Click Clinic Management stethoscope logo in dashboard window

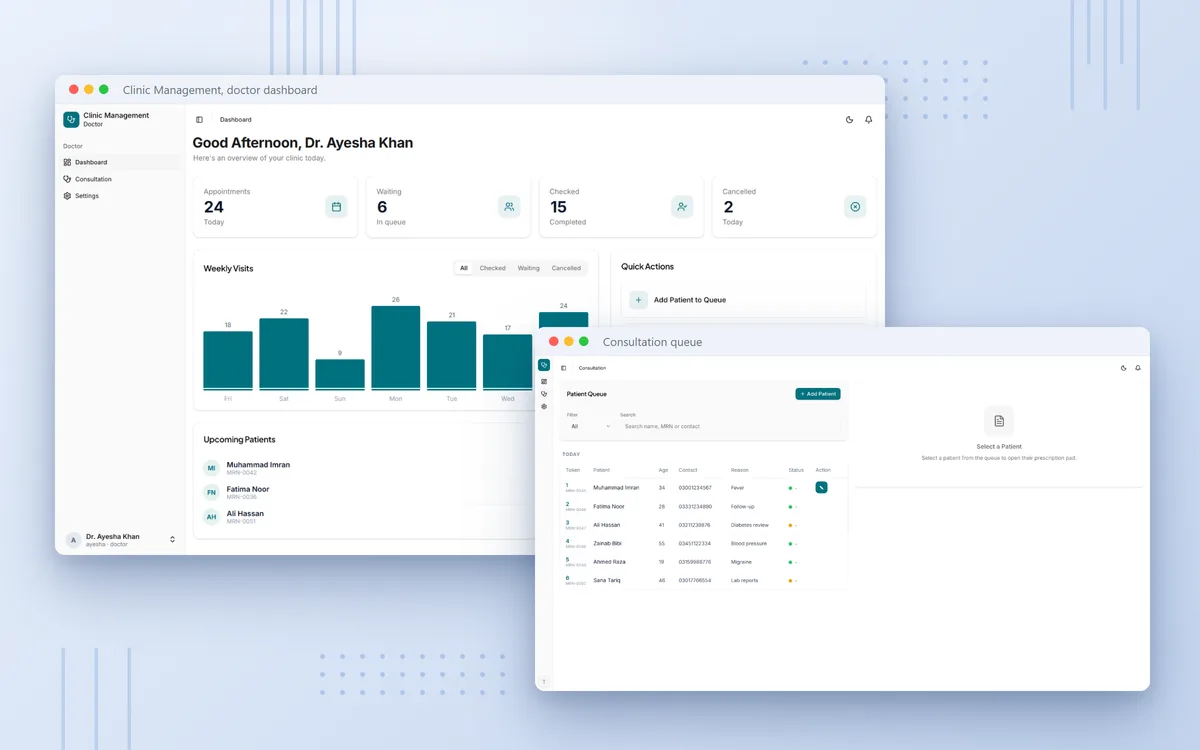coord(71,120)
